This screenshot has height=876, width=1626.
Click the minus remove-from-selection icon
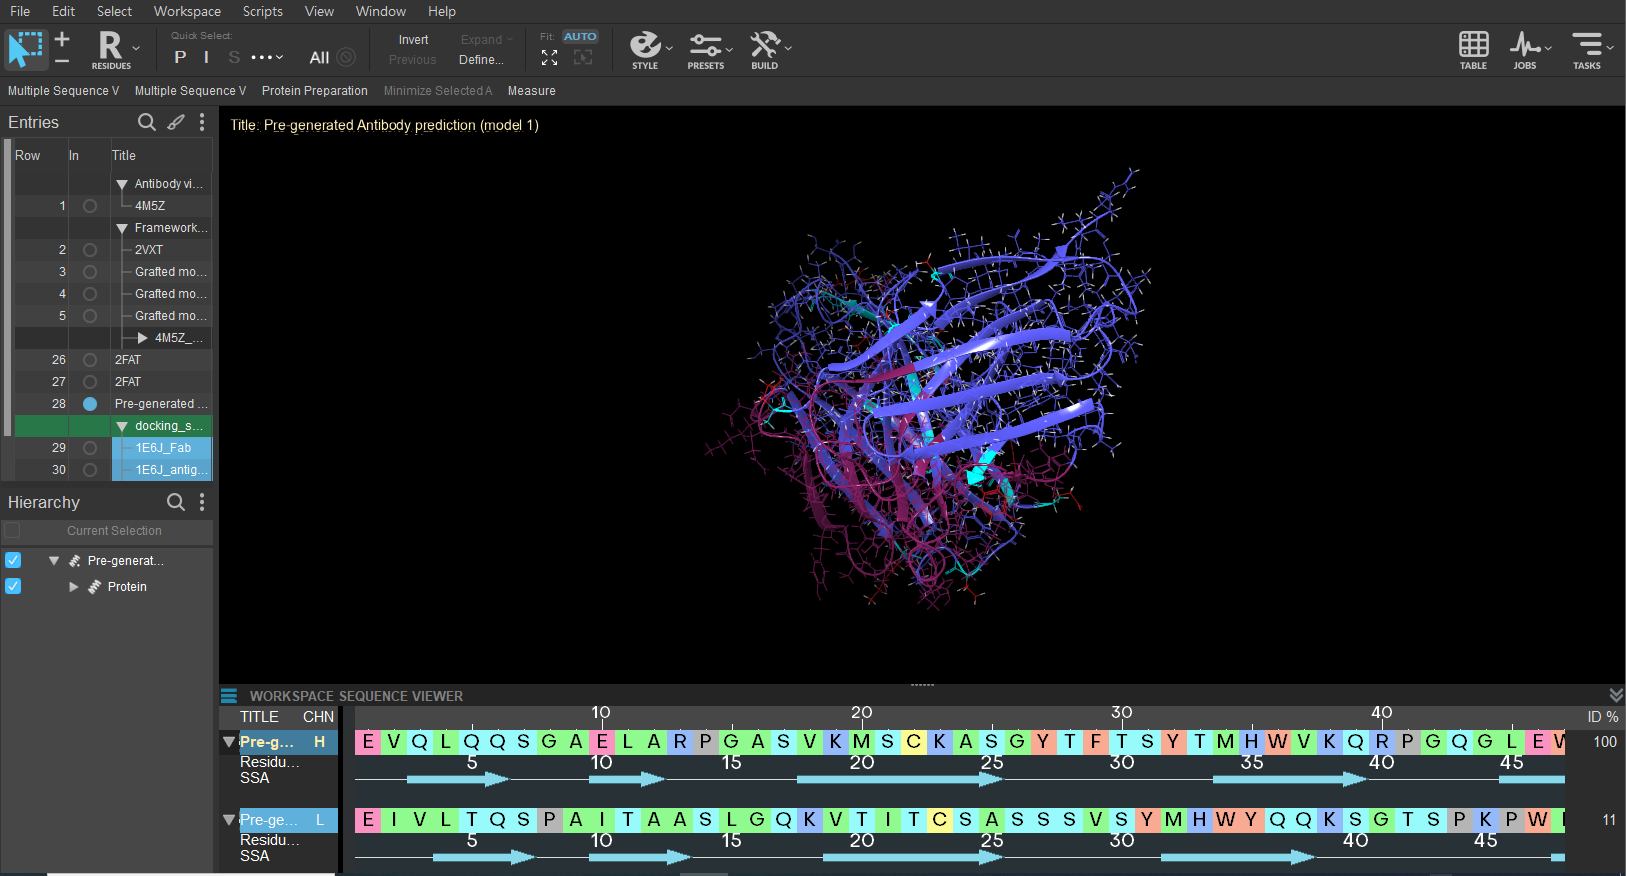[62, 60]
